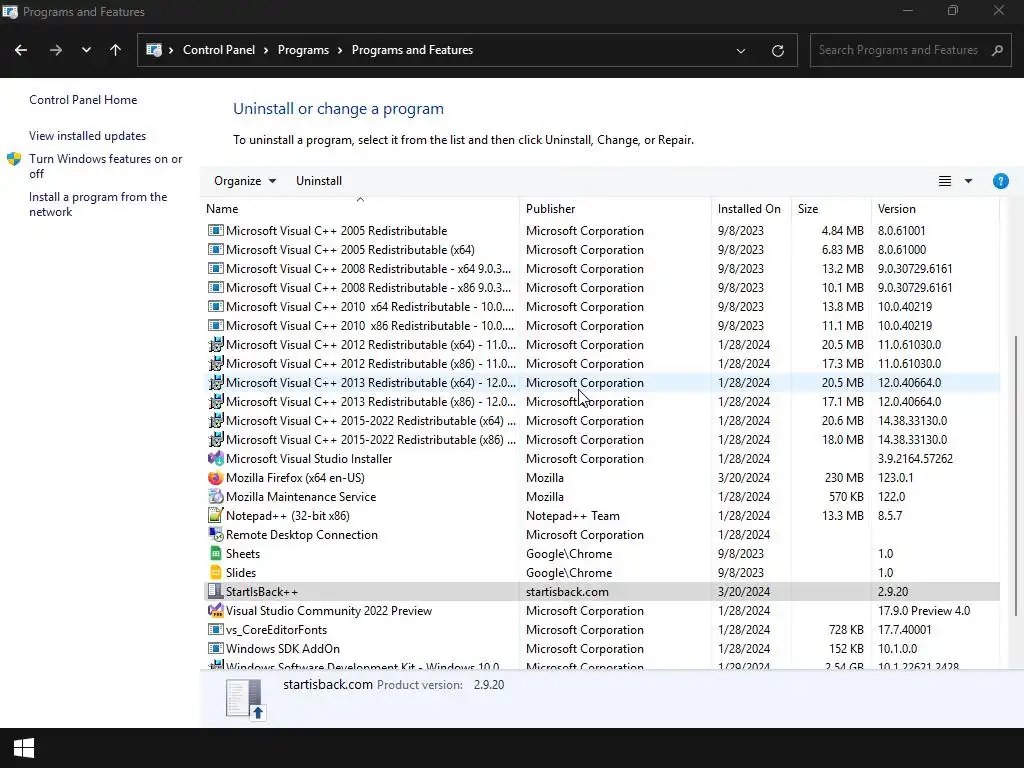The width and height of the screenshot is (1024, 768).
Task: Select Visual C++ 2013 Redistributable (x64) row
Action: (x=601, y=382)
